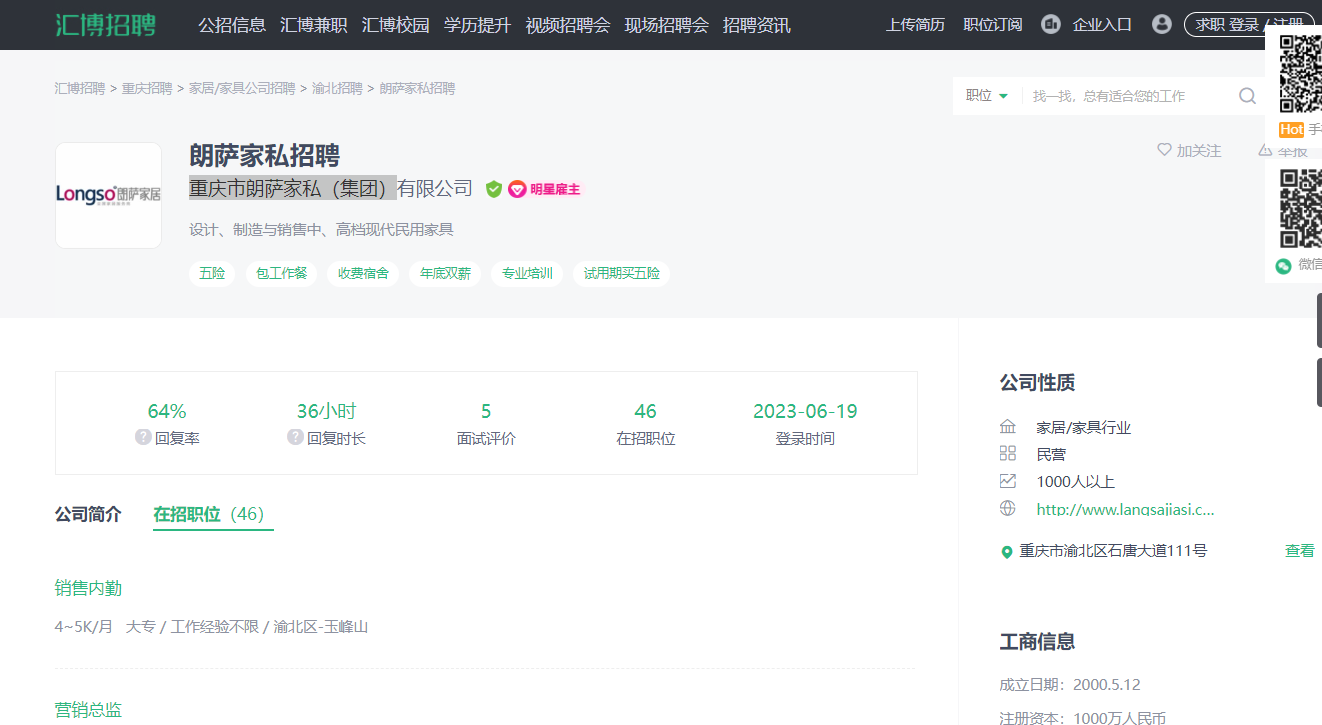
Task: Click the location pin icon beside the address
Action: tap(1007, 552)
